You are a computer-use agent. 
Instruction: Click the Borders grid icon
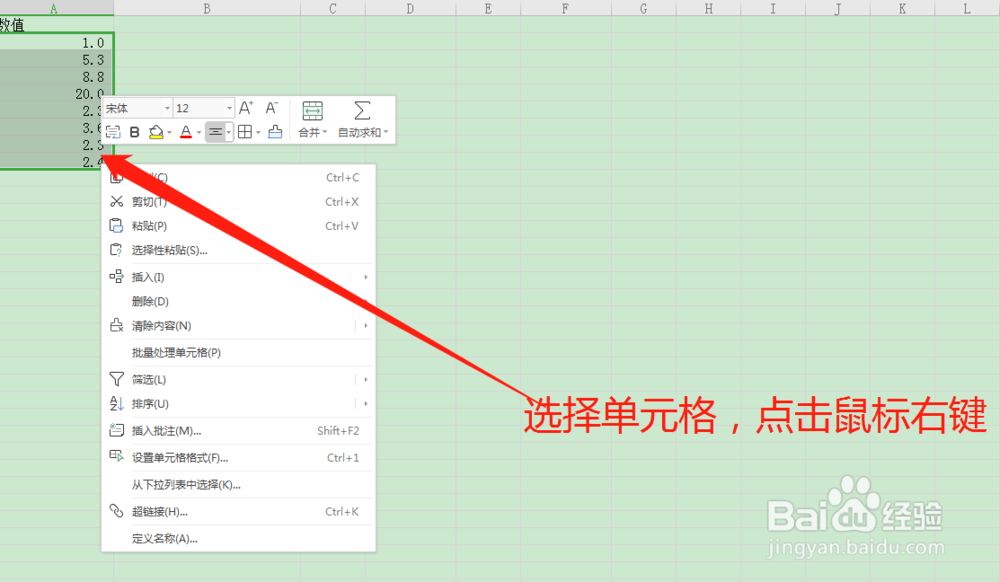[247, 130]
